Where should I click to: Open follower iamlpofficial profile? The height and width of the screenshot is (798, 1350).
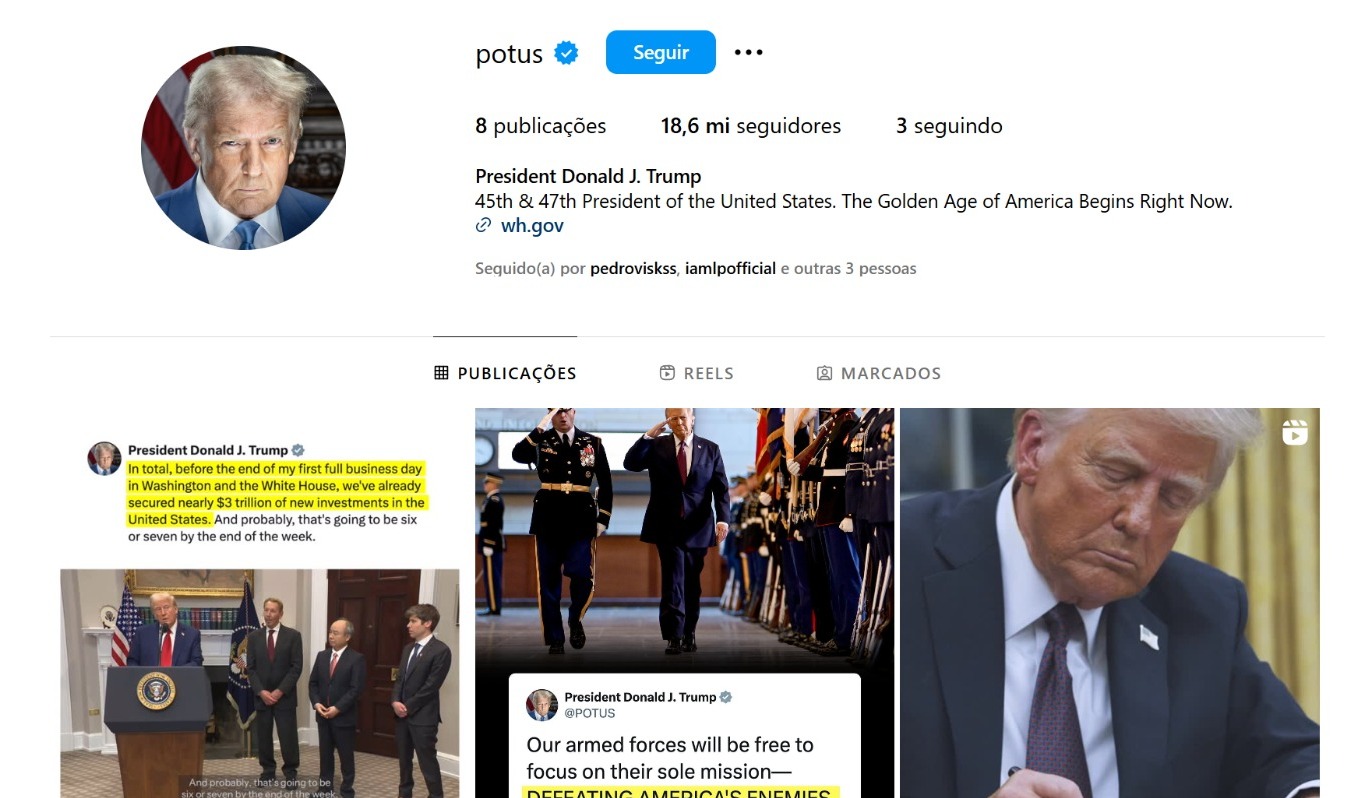click(x=730, y=268)
